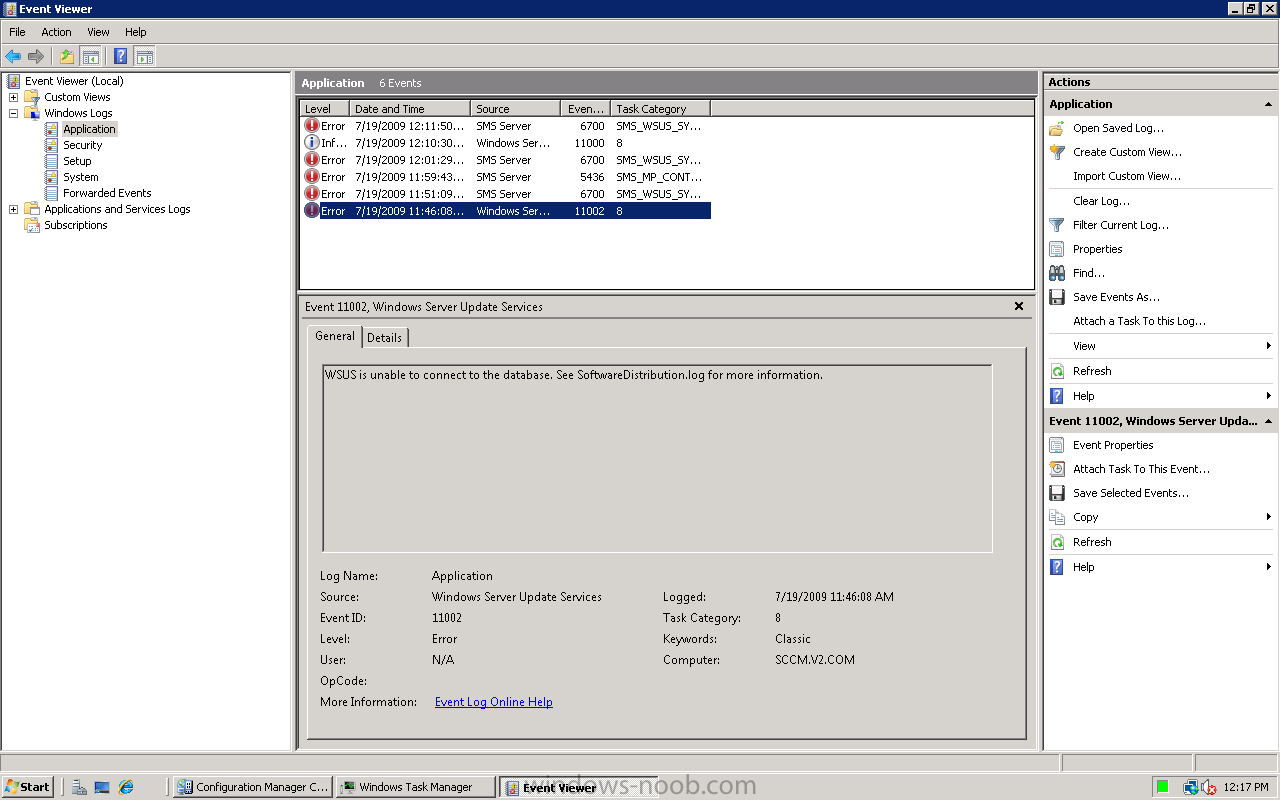Sort by Date and Time column header

[410, 109]
